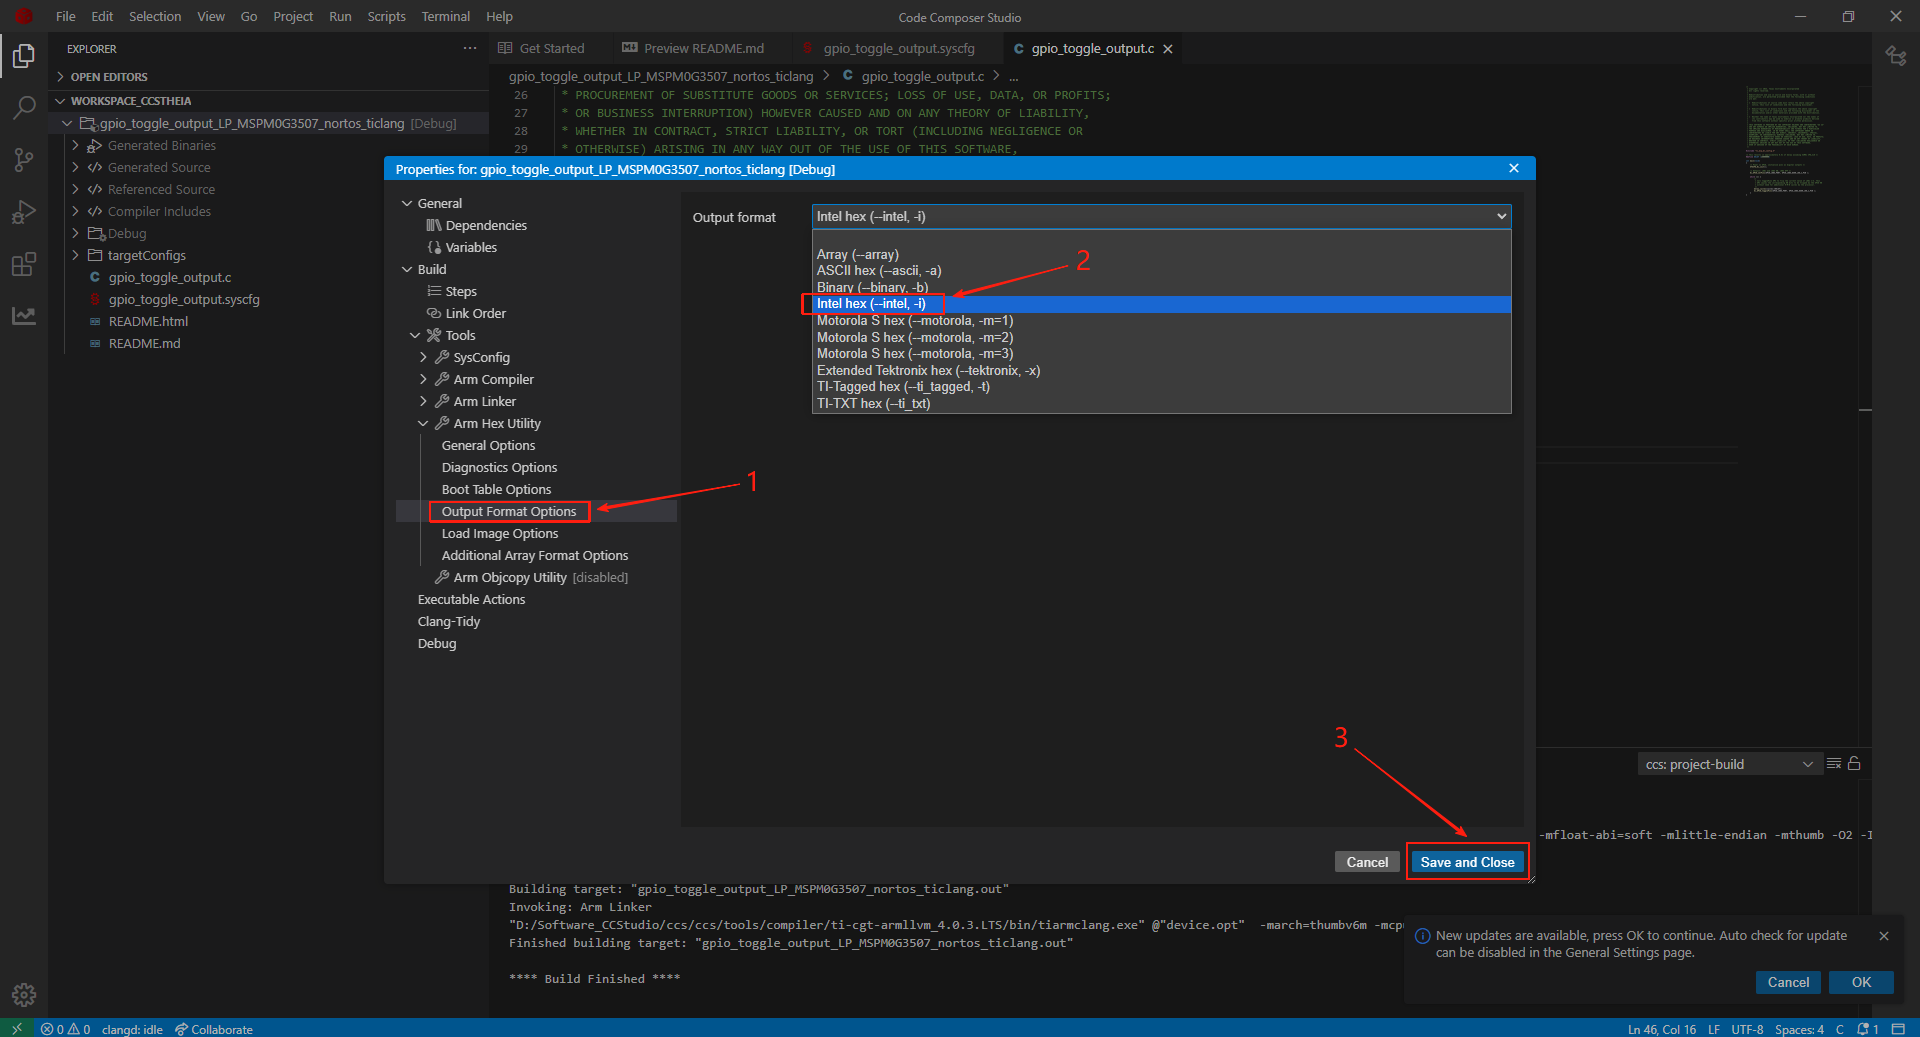The height and width of the screenshot is (1037, 1920).
Task: Click Collaborate in status bar
Action: [214, 1029]
